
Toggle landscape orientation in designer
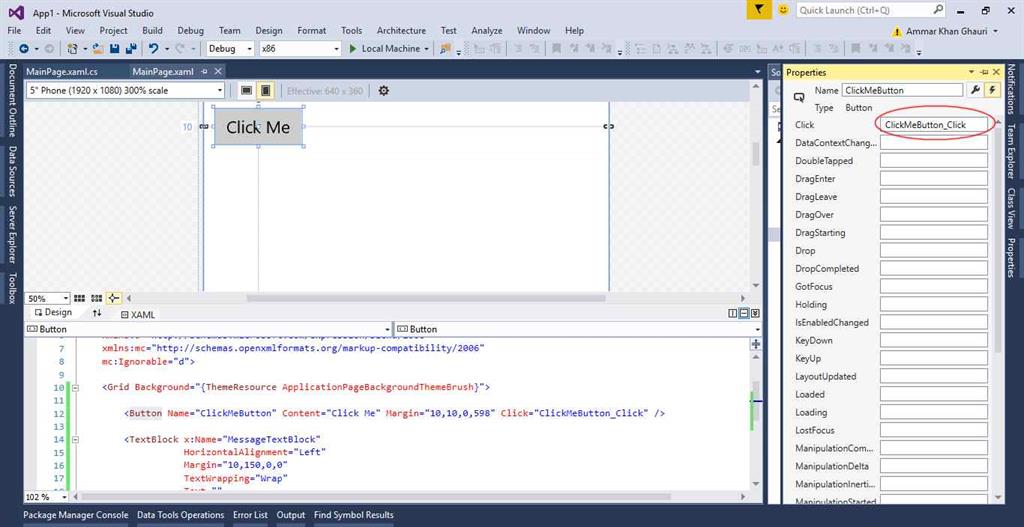(246, 90)
